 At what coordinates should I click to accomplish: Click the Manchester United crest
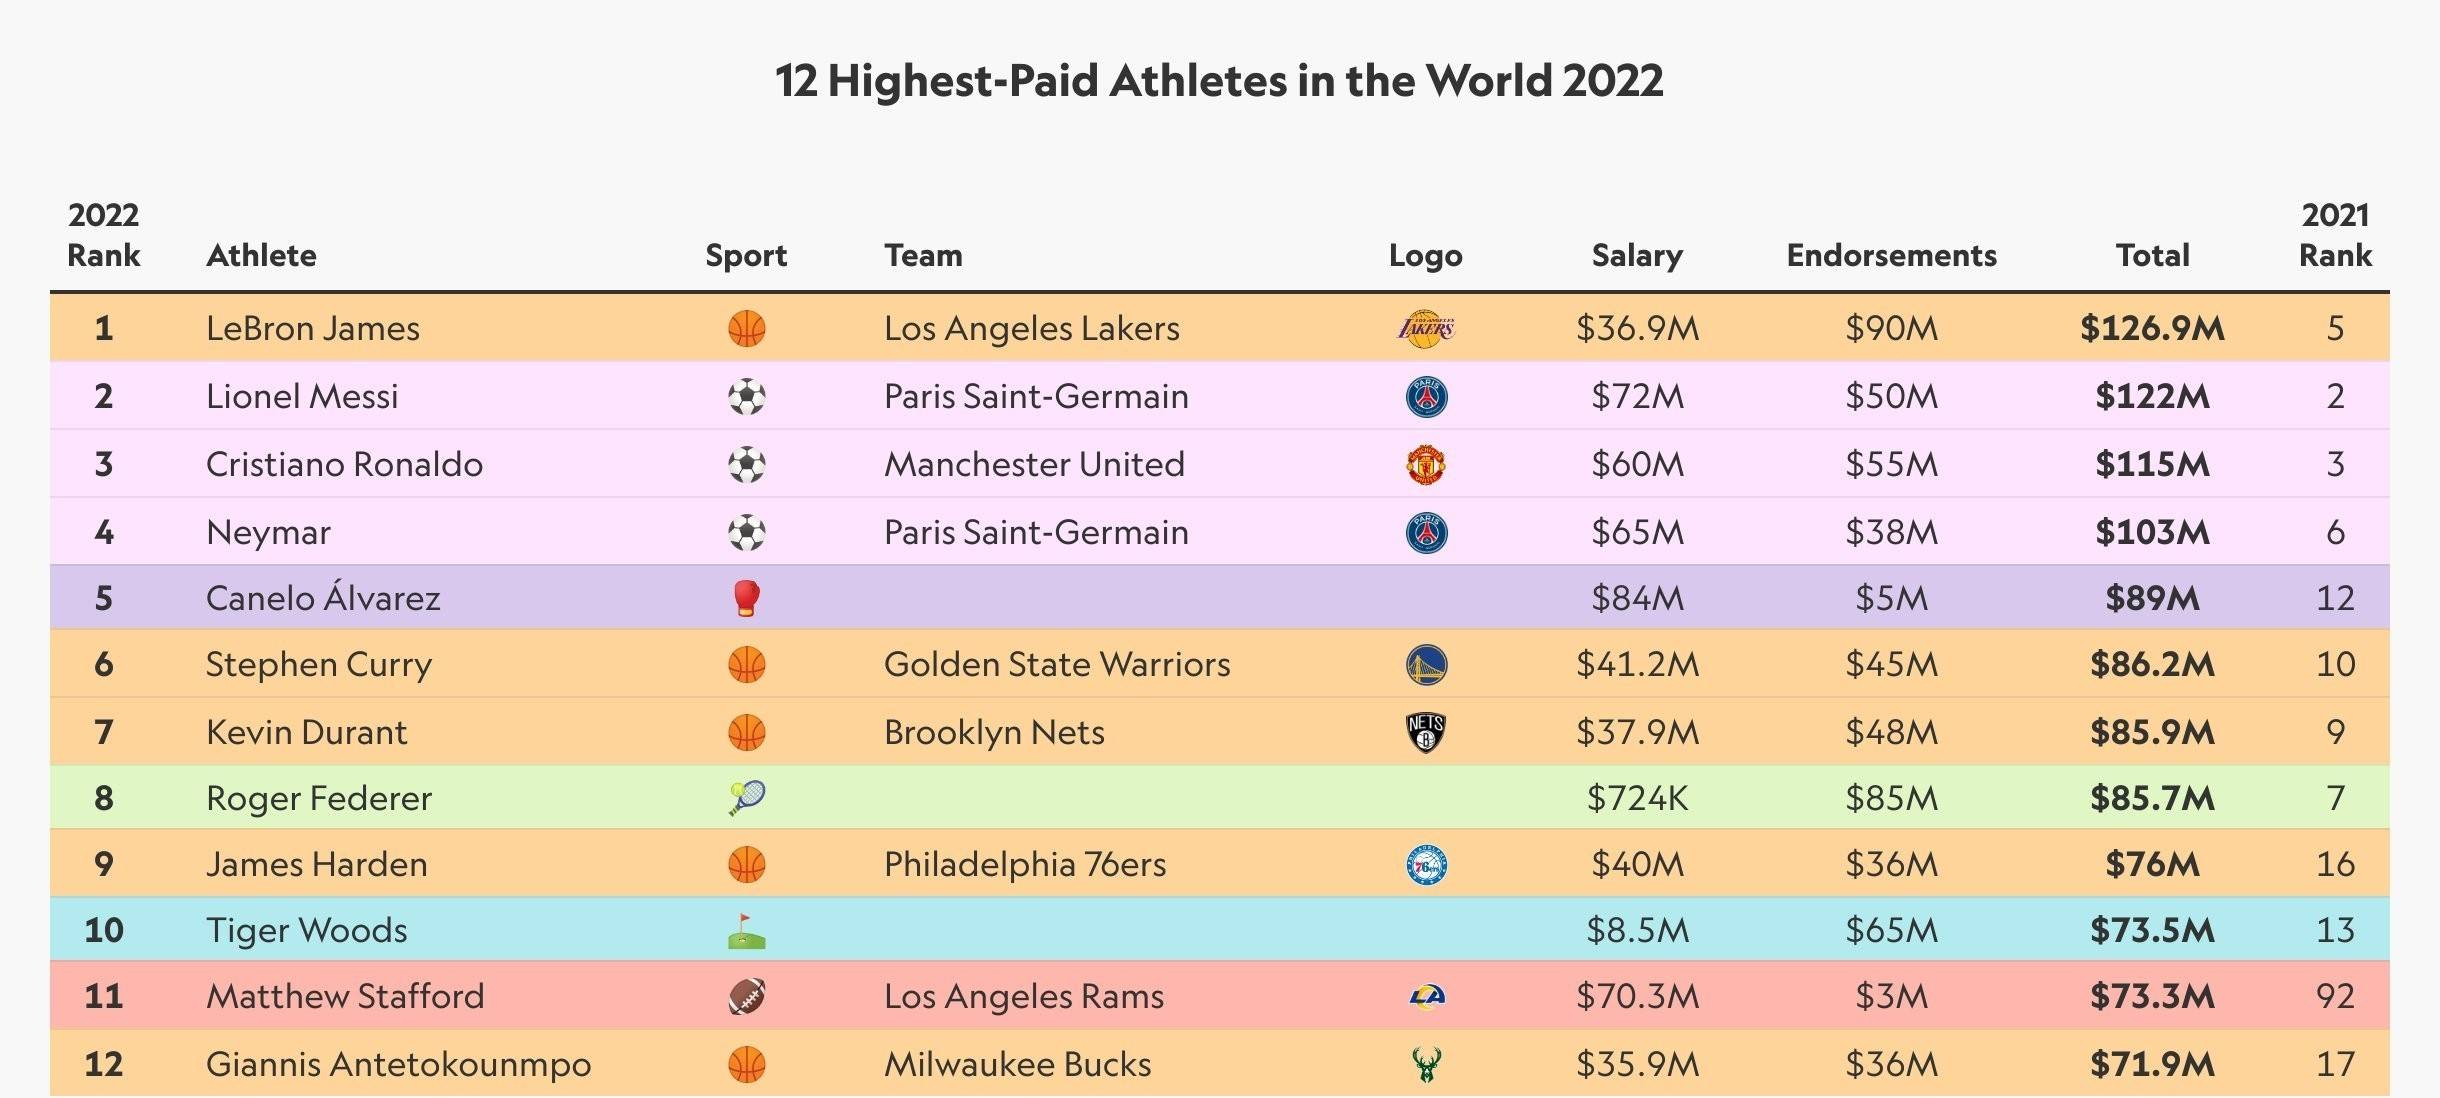coord(1425,465)
